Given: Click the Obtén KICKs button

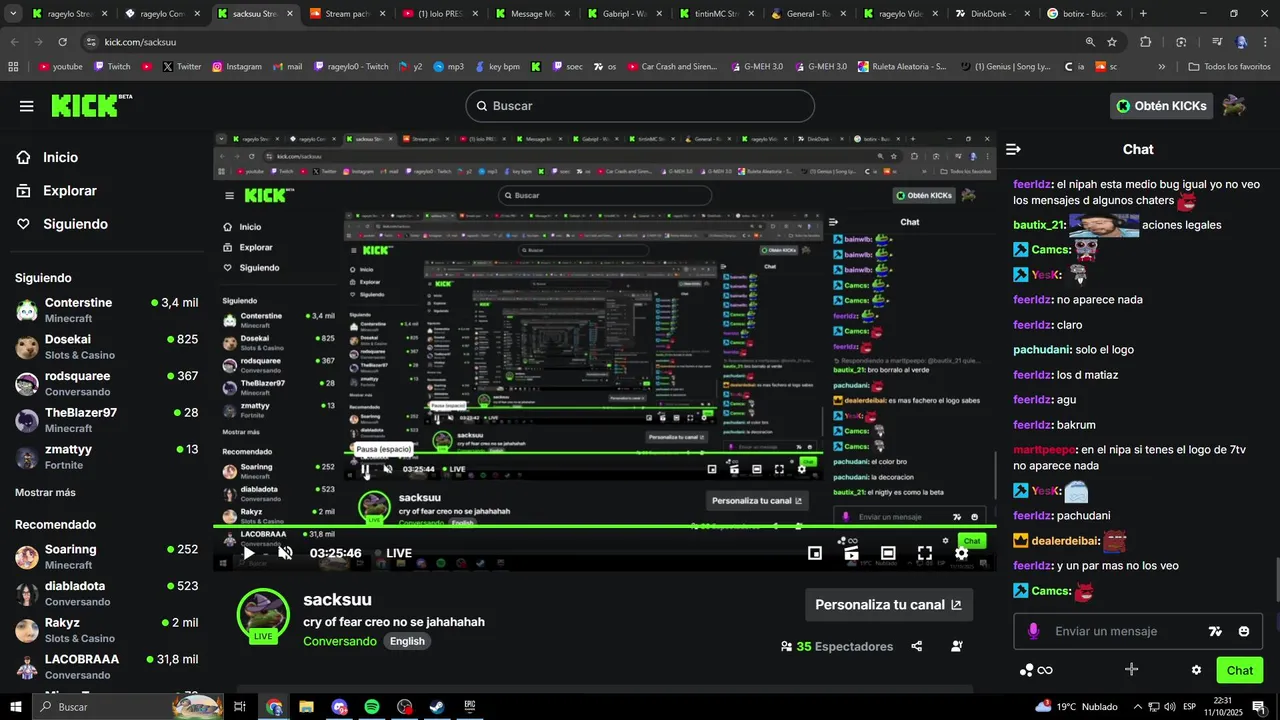Looking at the screenshot, I should click(1161, 106).
